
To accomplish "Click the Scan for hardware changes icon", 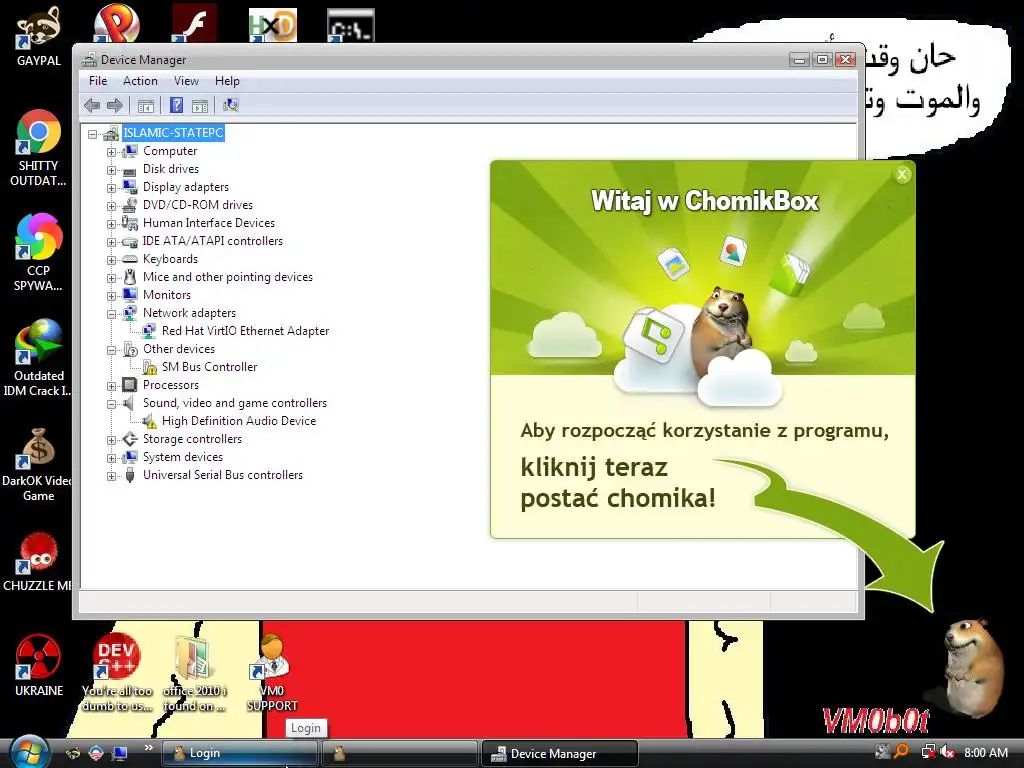I will pyautogui.click(x=231, y=105).
